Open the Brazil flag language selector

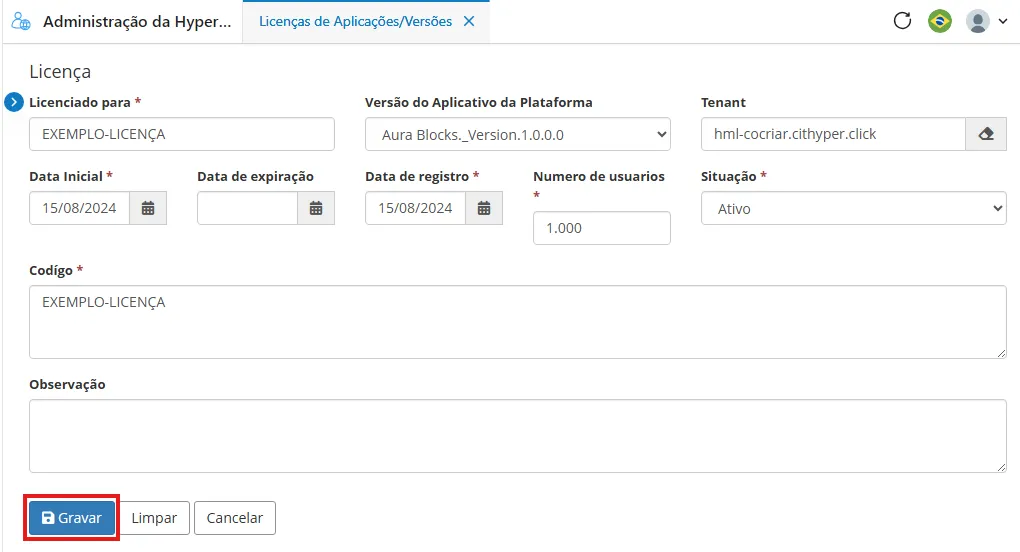pyautogui.click(x=939, y=21)
